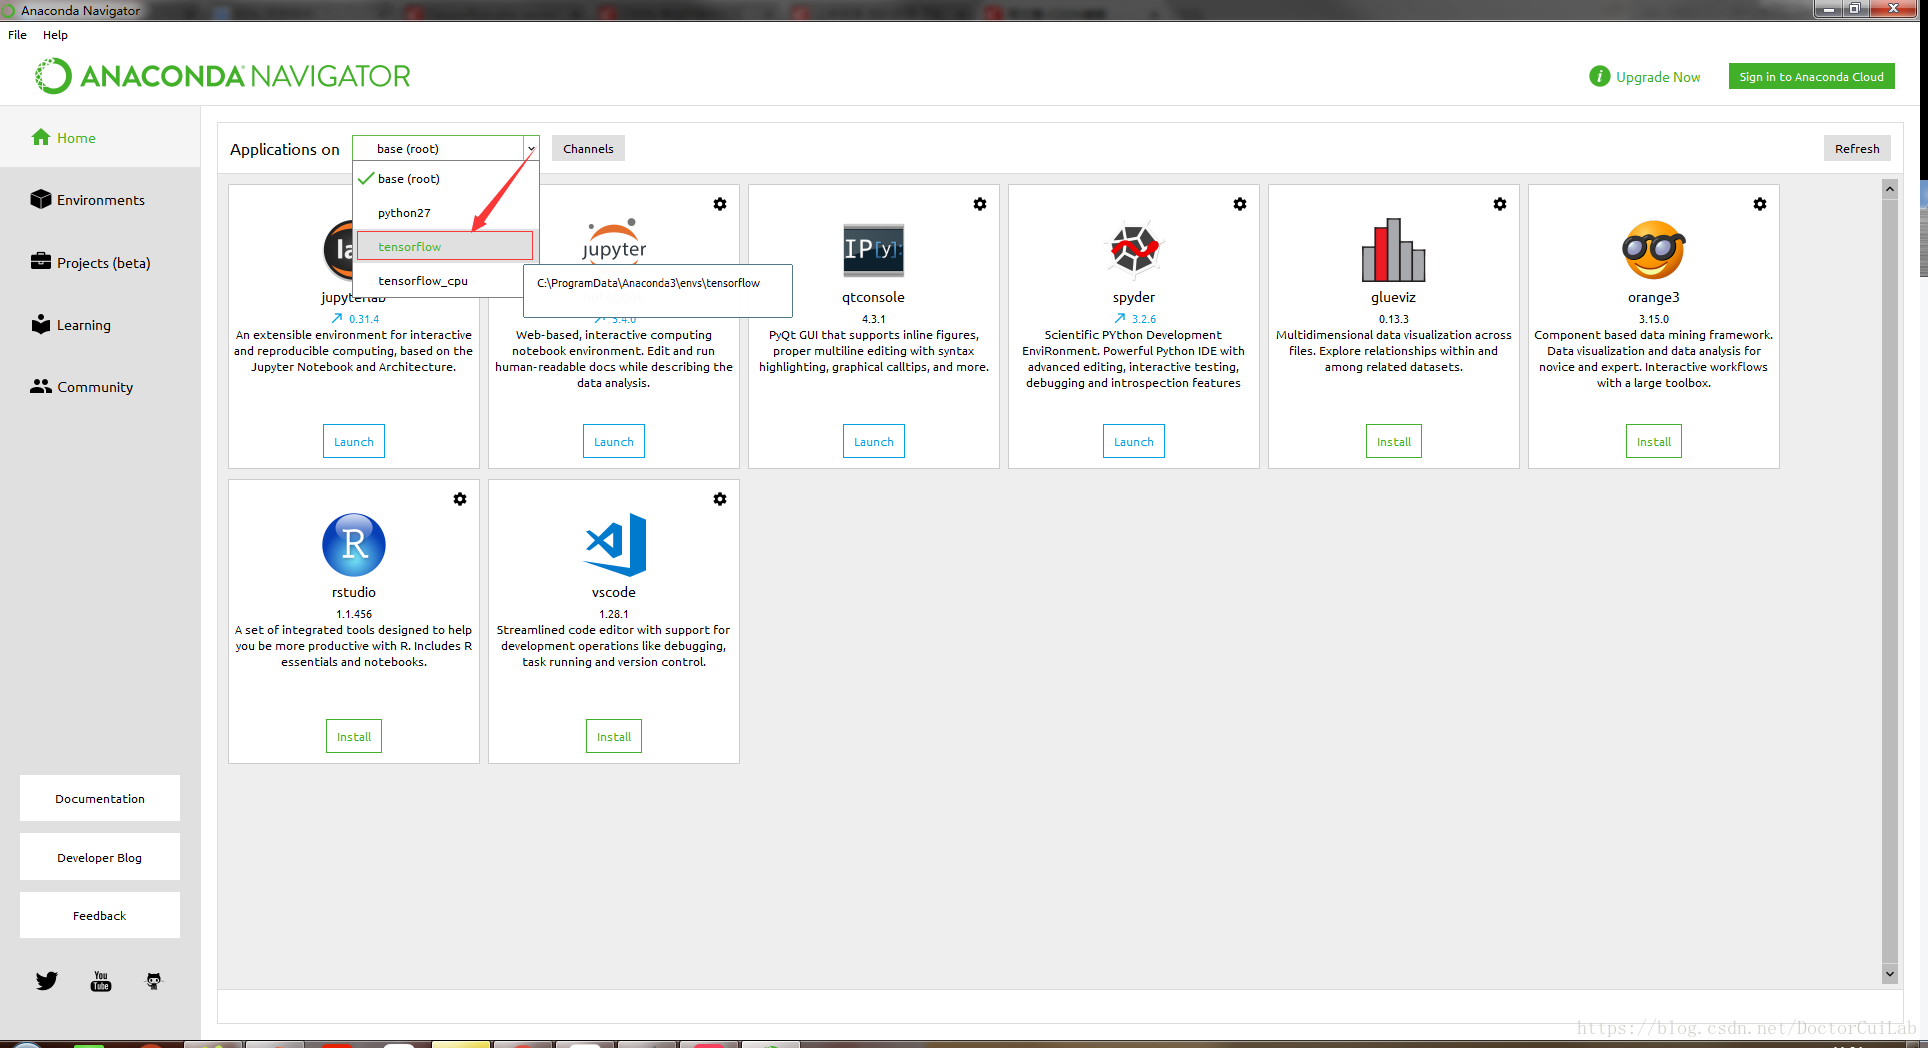This screenshot has height=1048, width=1928.
Task: Open the gear options for vscode
Action: click(719, 499)
